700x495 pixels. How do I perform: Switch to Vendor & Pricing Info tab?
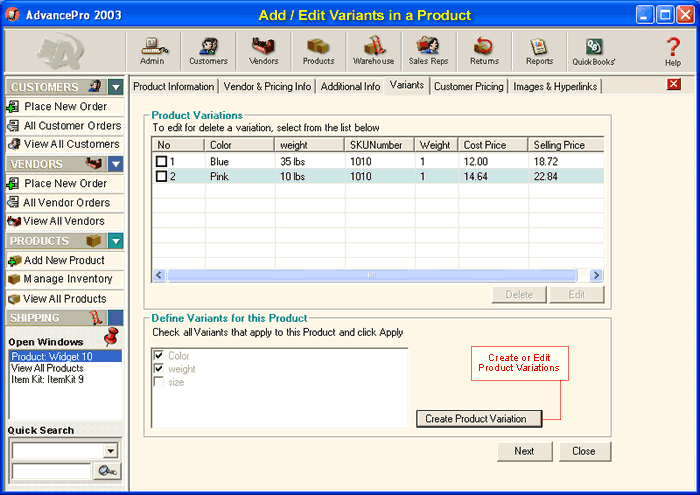pos(267,87)
